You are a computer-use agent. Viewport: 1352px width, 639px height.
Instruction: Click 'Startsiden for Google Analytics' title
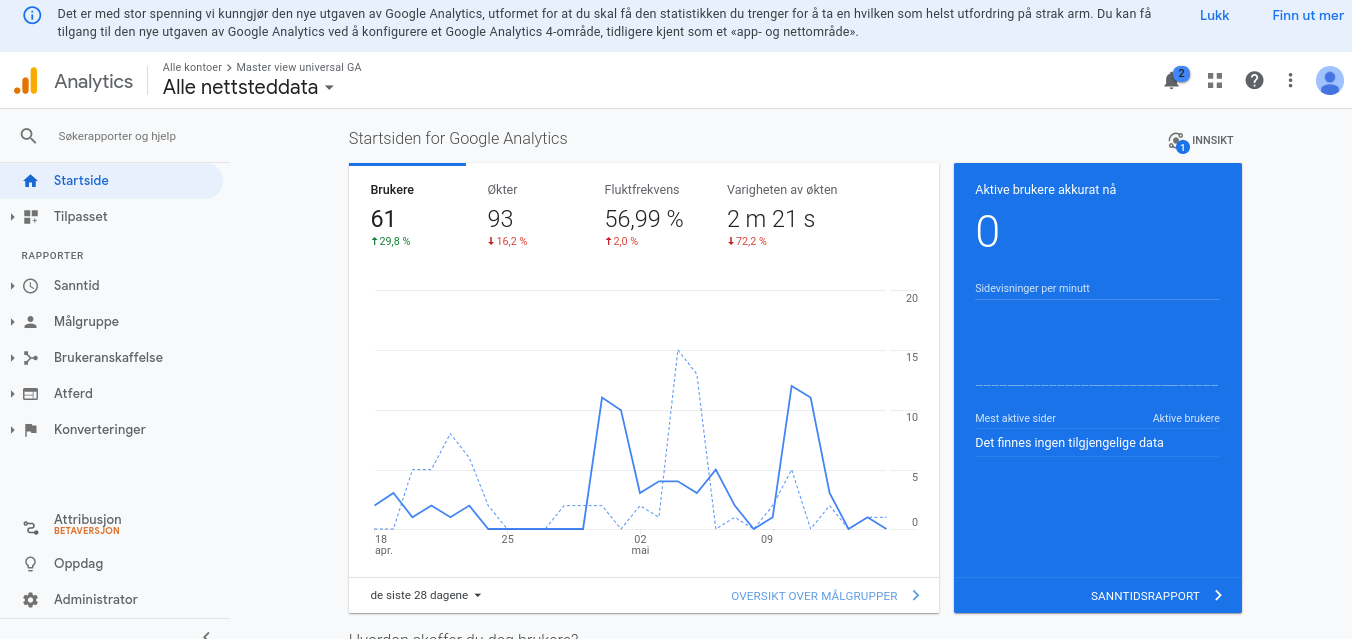pyautogui.click(x=458, y=139)
